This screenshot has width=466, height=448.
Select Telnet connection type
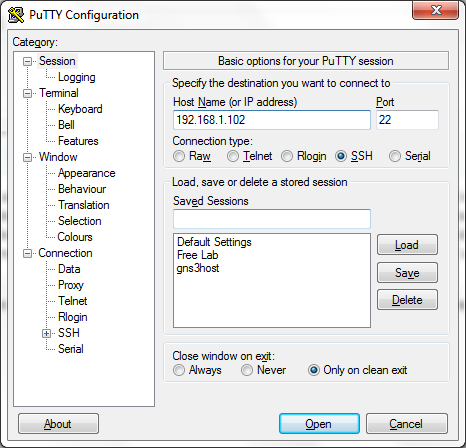tap(233, 156)
